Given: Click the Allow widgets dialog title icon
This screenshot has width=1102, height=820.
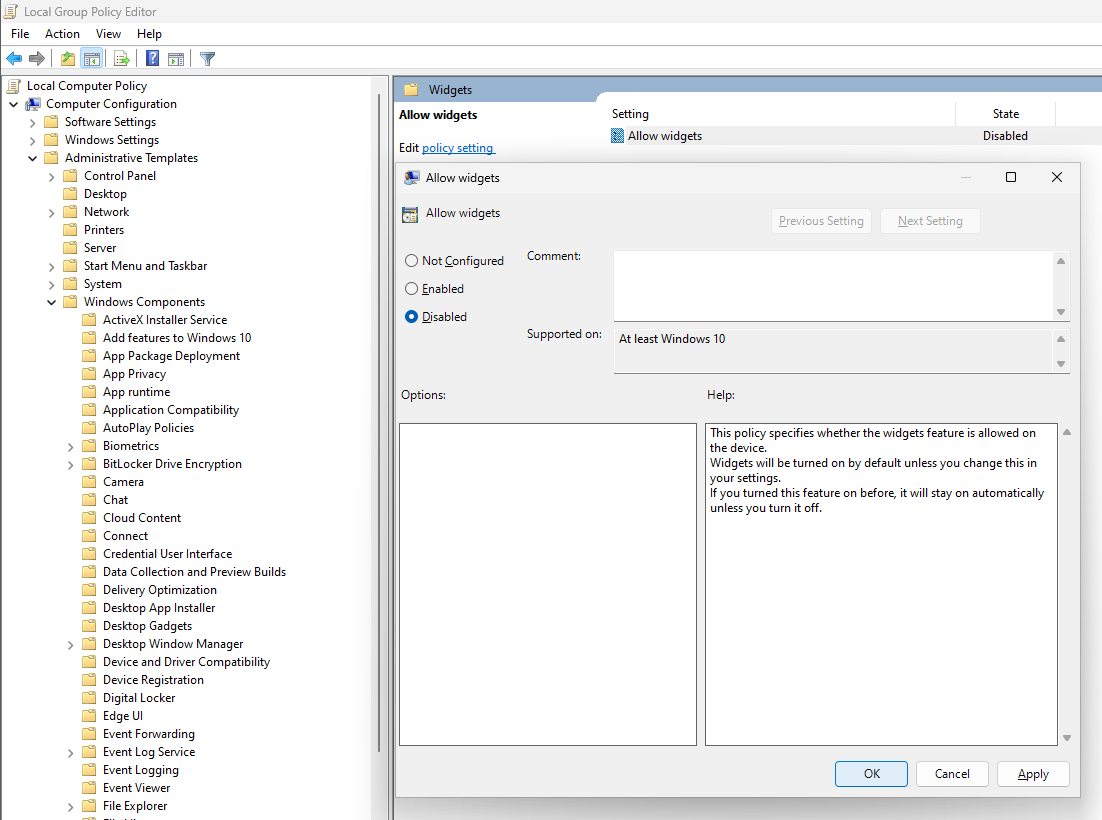Looking at the screenshot, I should pyautogui.click(x=412, y=178).
